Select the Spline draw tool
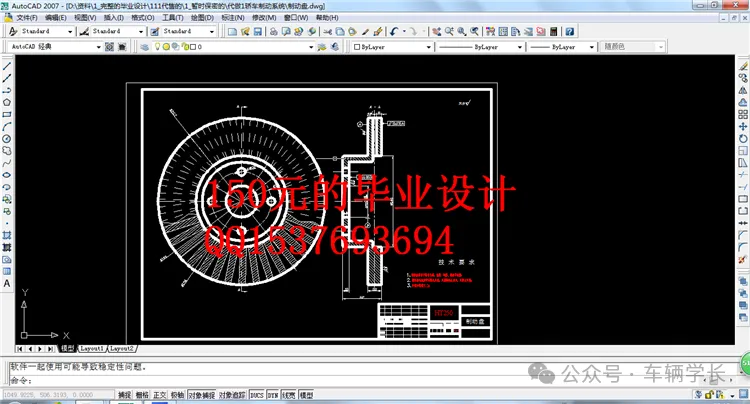The image size is (750, 404). pos(7,163)
